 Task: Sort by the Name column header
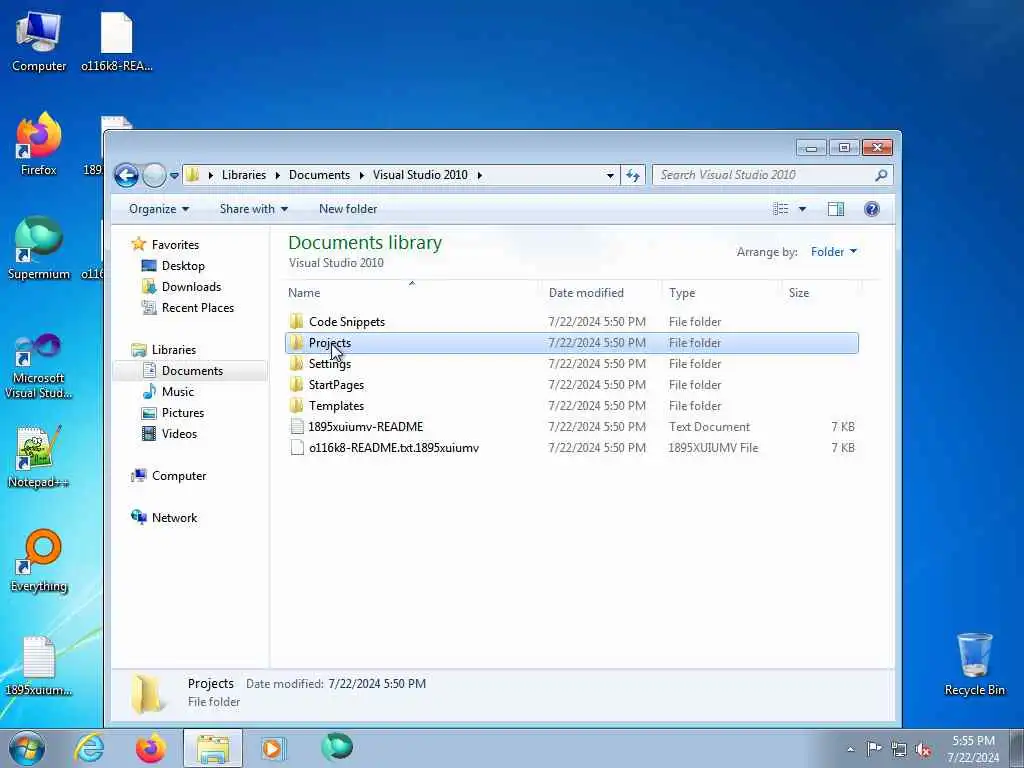point(412,293)
